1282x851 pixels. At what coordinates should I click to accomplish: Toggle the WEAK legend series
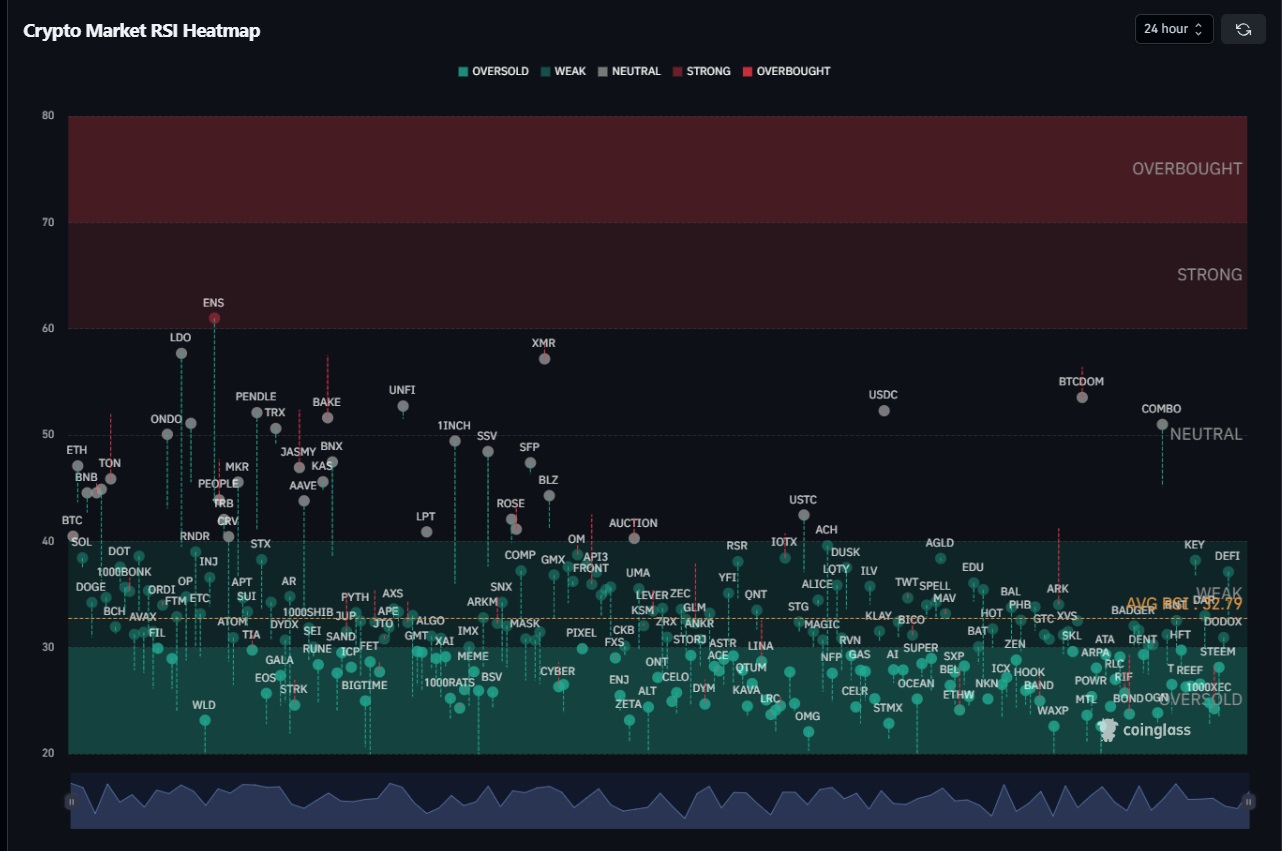(563, 71)
